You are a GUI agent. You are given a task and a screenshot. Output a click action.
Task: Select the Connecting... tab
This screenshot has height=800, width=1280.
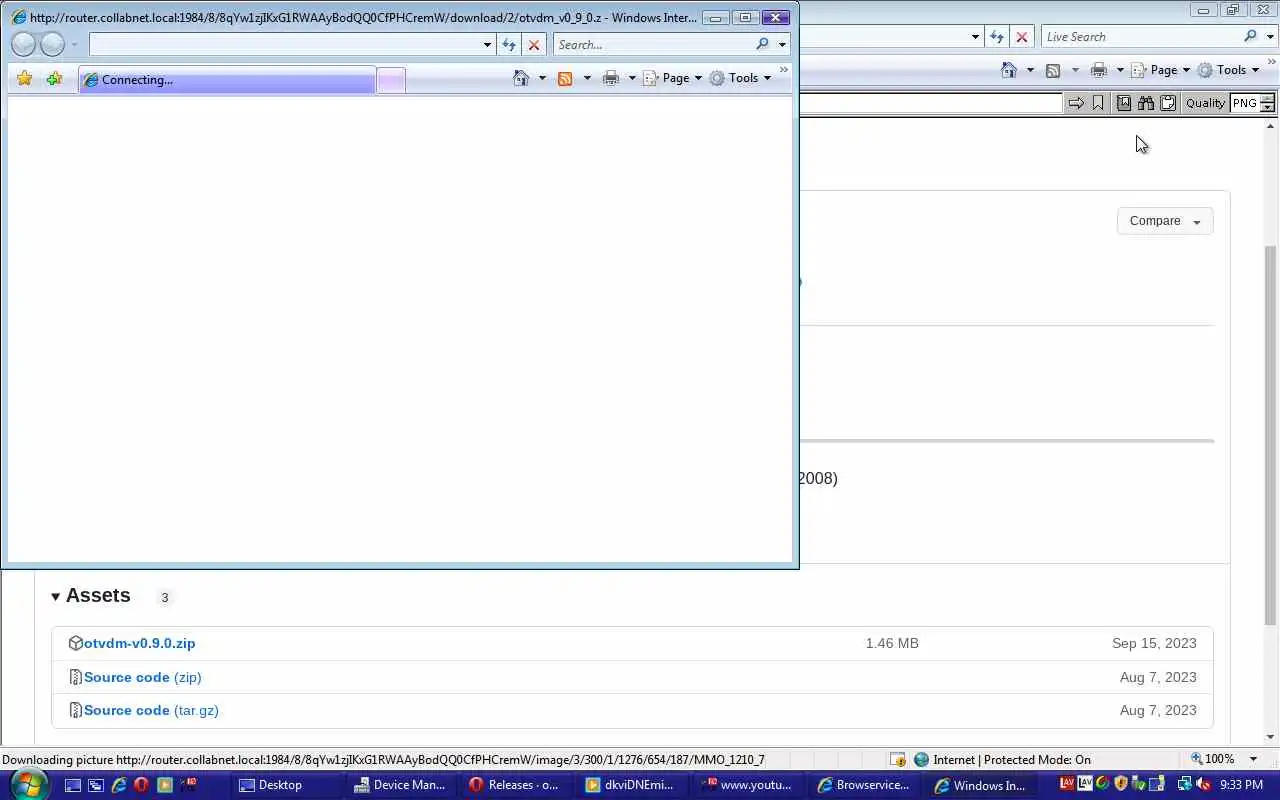click(227, 80)
